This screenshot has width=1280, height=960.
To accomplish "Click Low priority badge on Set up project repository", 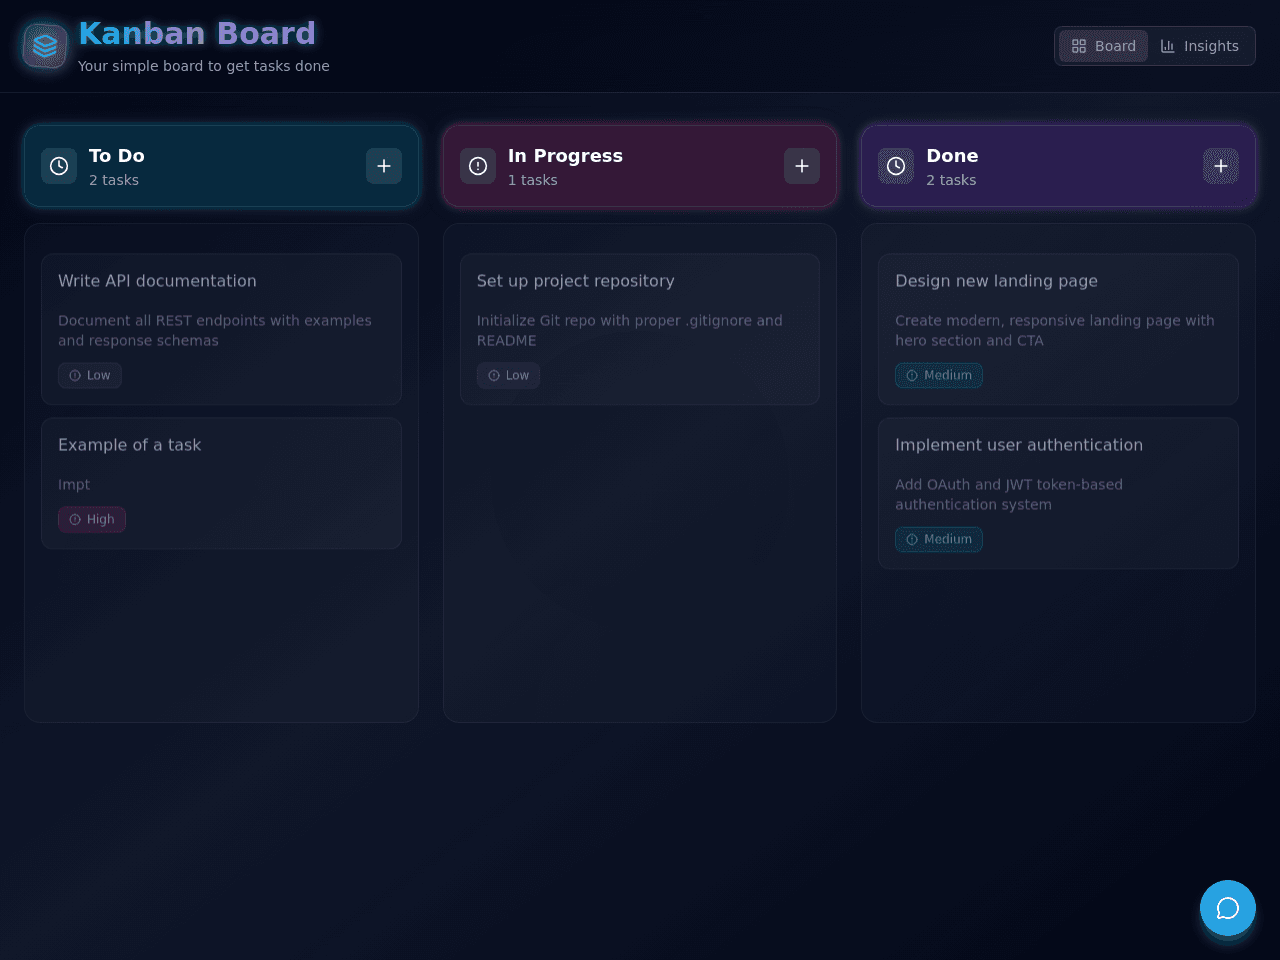I will [x=508, y=376].
